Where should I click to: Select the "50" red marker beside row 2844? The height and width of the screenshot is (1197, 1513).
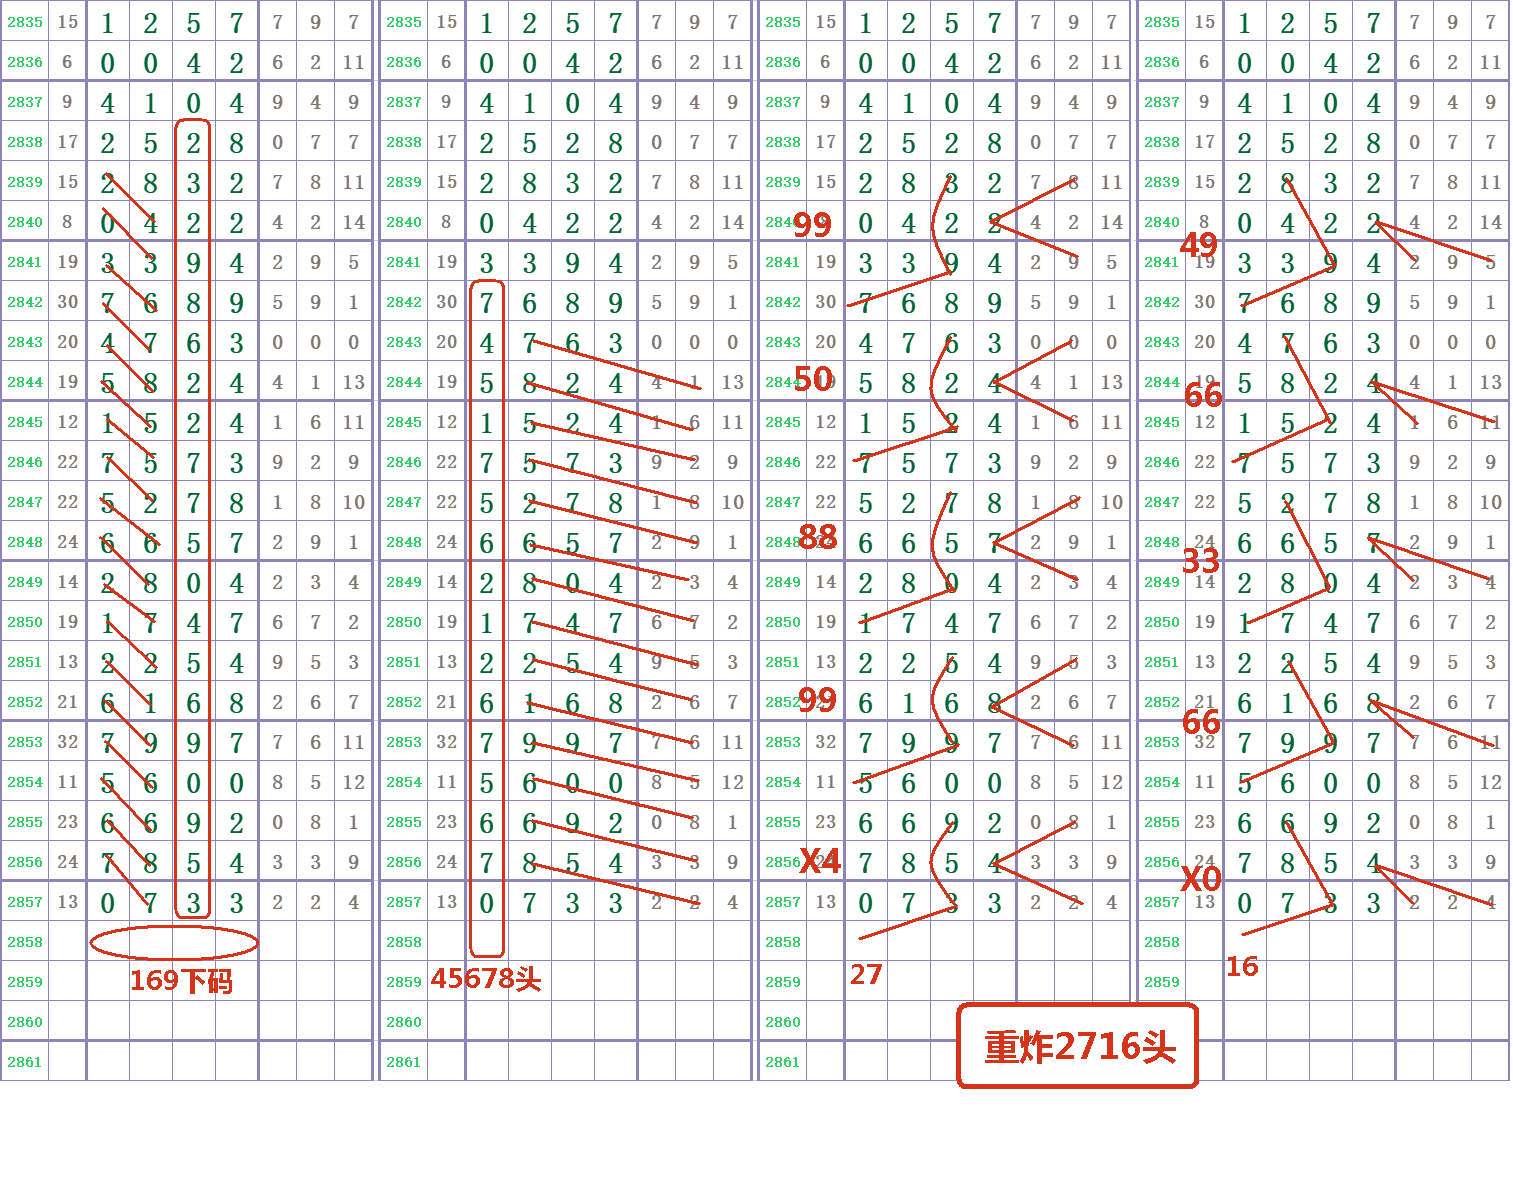tap(814, 380)
